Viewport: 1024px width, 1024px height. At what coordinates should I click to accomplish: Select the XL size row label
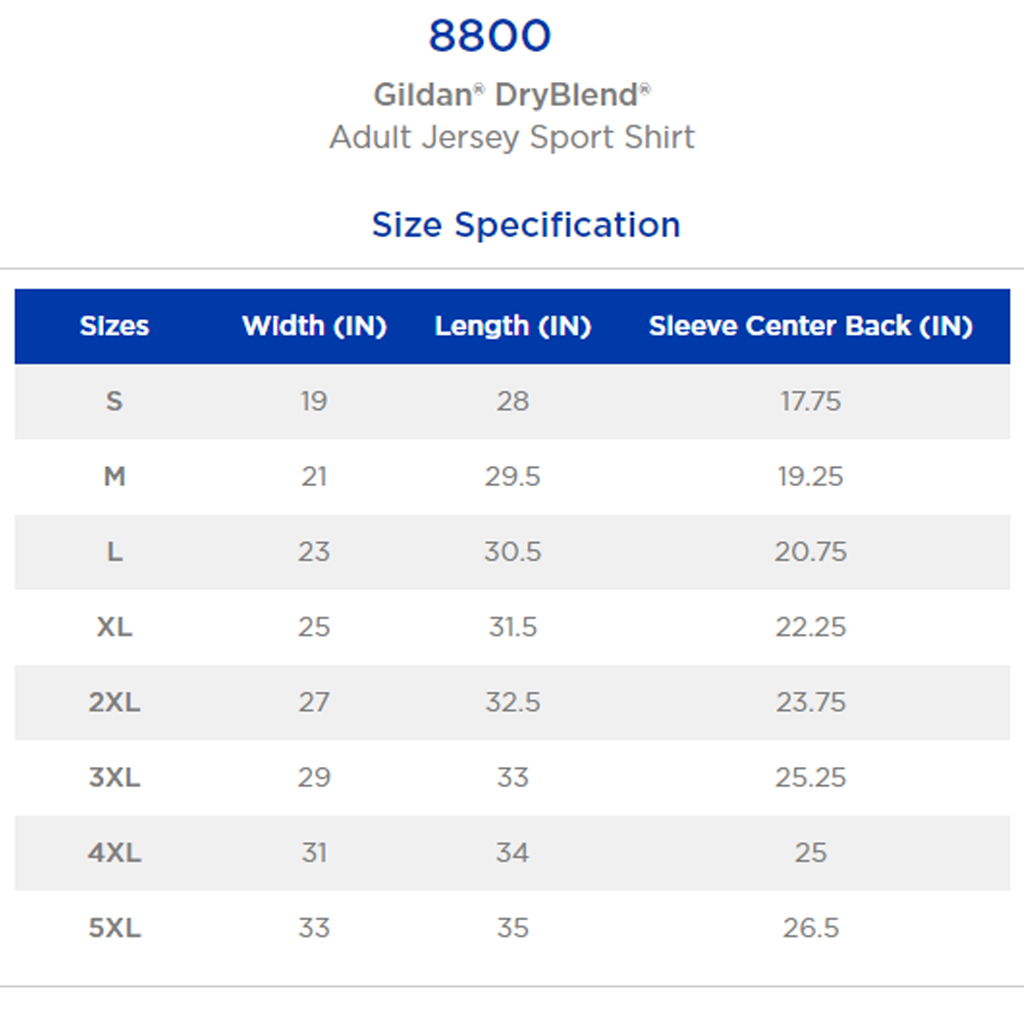coord(114,627)
